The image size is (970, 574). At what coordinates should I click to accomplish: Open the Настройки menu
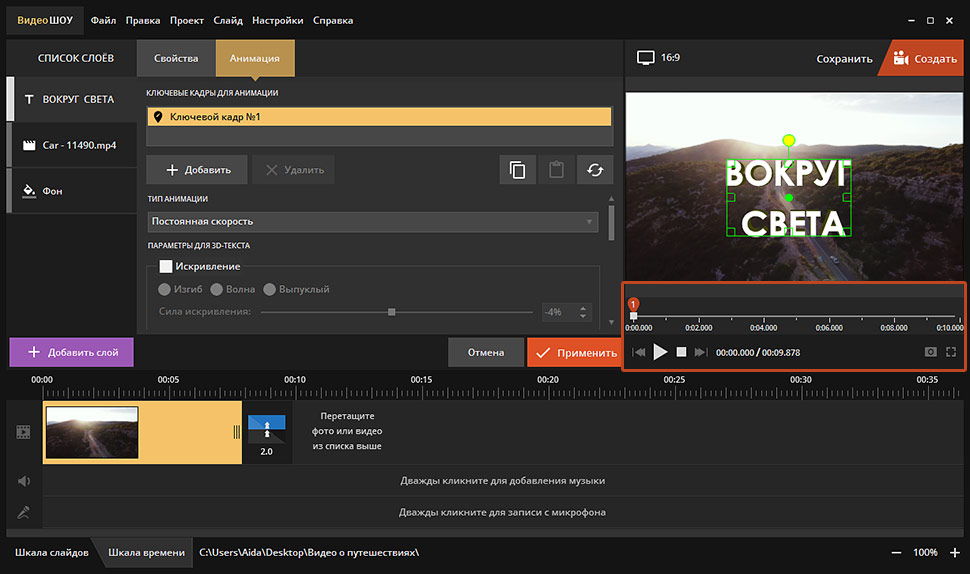click(x=278, y=20)
